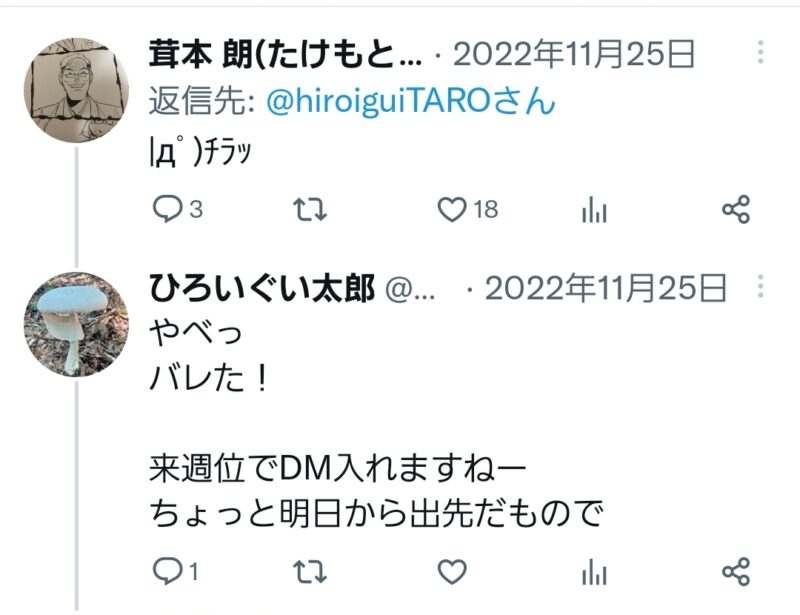
Task: Share the |д゜)チラッ tweet
Action: (x=736, y=209)
